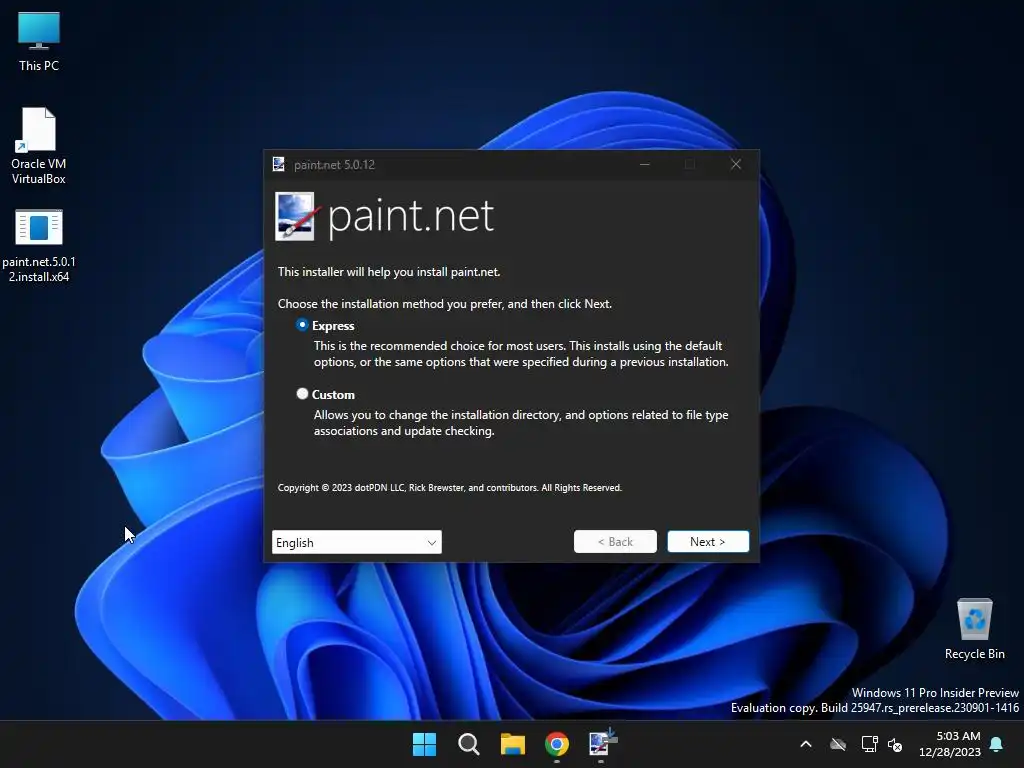Minimize the paint.net installer window

645,165
